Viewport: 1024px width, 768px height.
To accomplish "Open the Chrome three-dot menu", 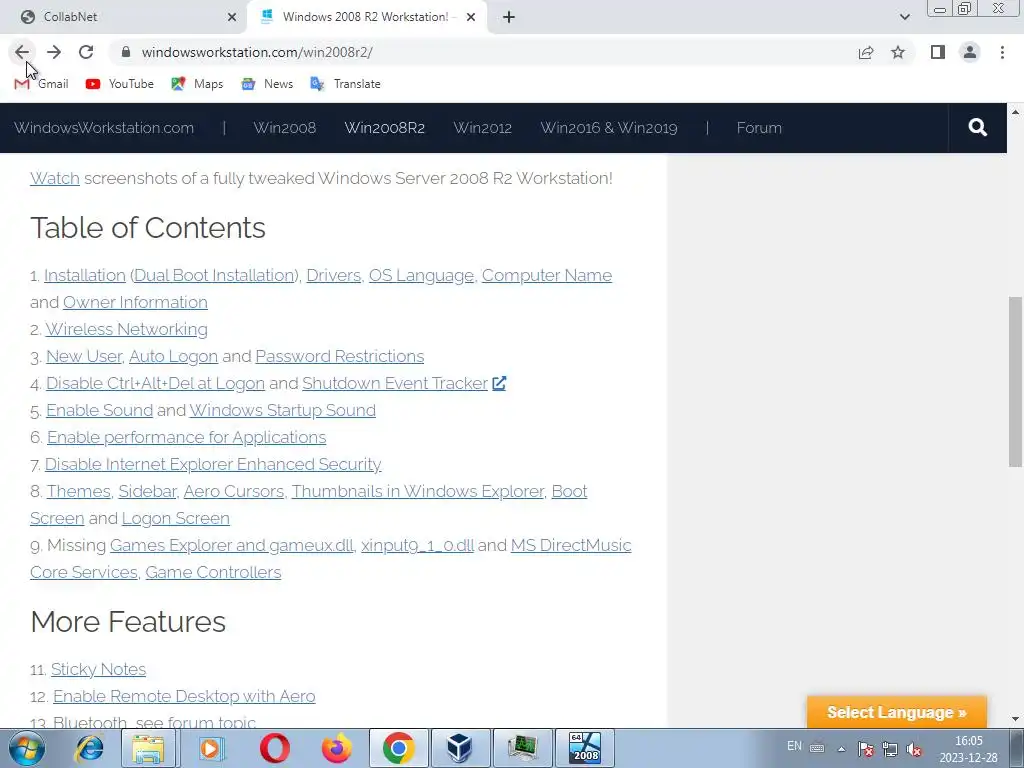I will tap(1002, 52).
